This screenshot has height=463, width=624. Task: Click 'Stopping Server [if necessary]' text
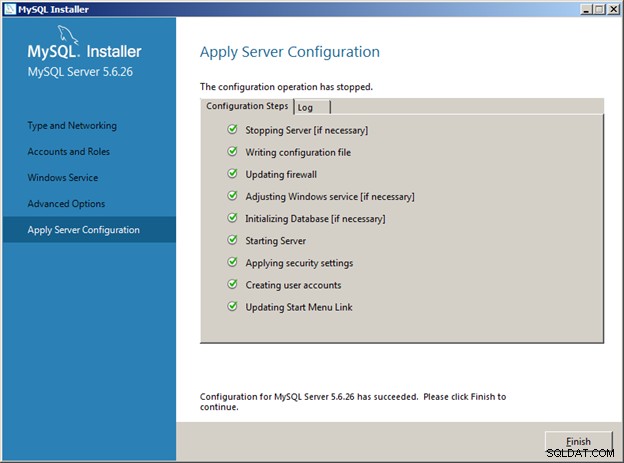306,131
